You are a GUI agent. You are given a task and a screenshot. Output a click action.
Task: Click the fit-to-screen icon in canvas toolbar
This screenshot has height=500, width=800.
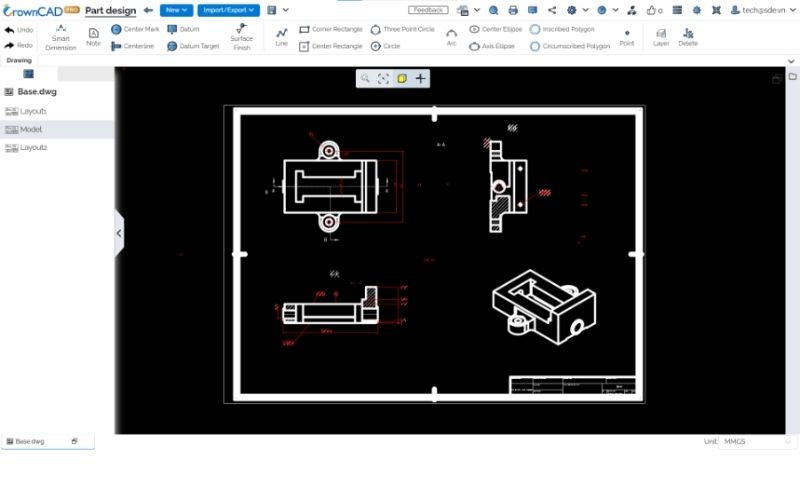click(x=383, y=79)
